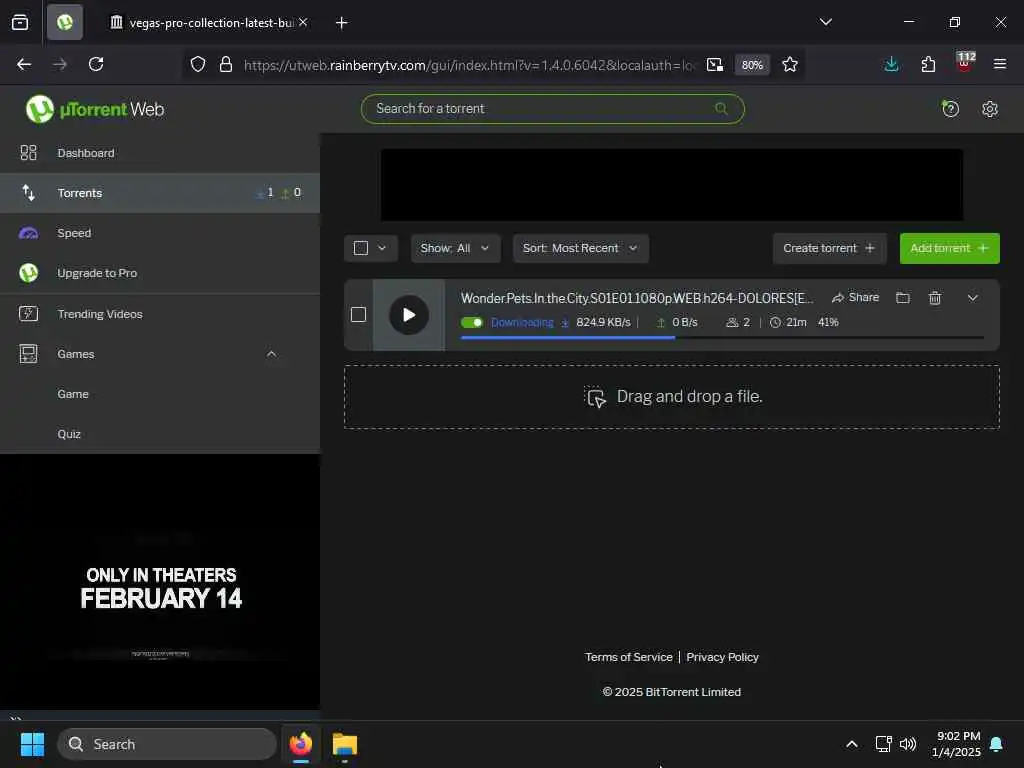This screenshot has height=768, width=1024.
Task: Open the select-all dropdown arrow
Action: point(382,248)
